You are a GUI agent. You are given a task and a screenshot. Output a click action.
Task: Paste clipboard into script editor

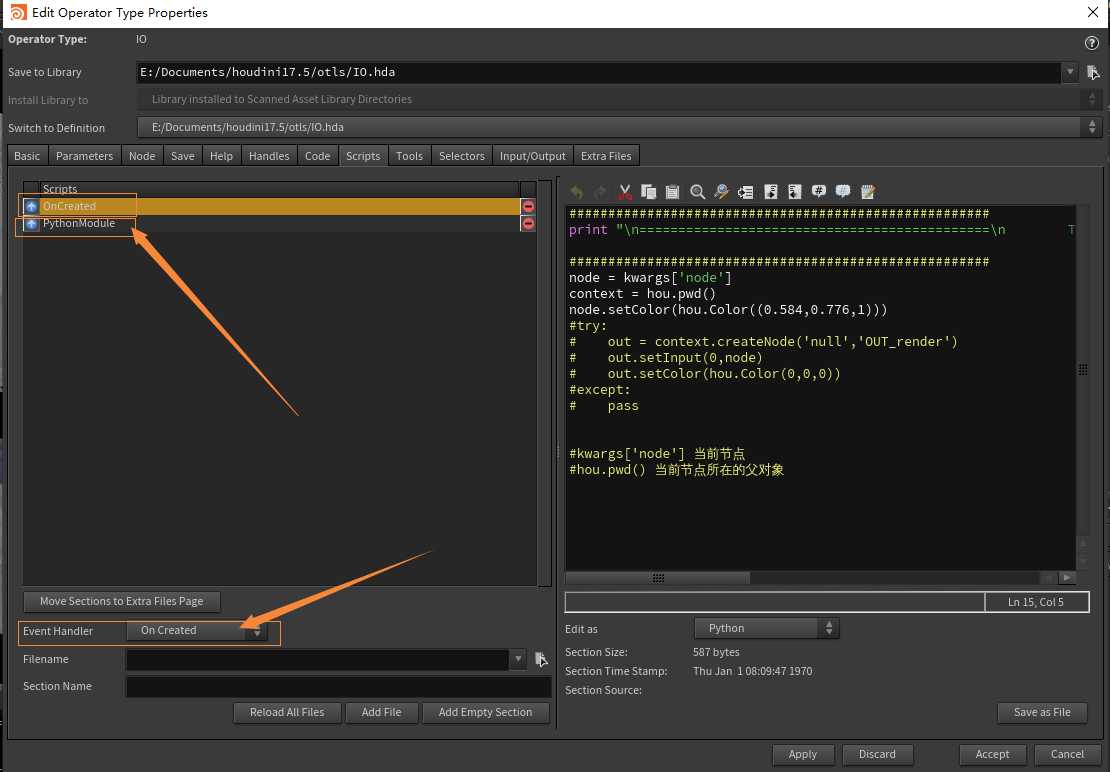point(673,192)
